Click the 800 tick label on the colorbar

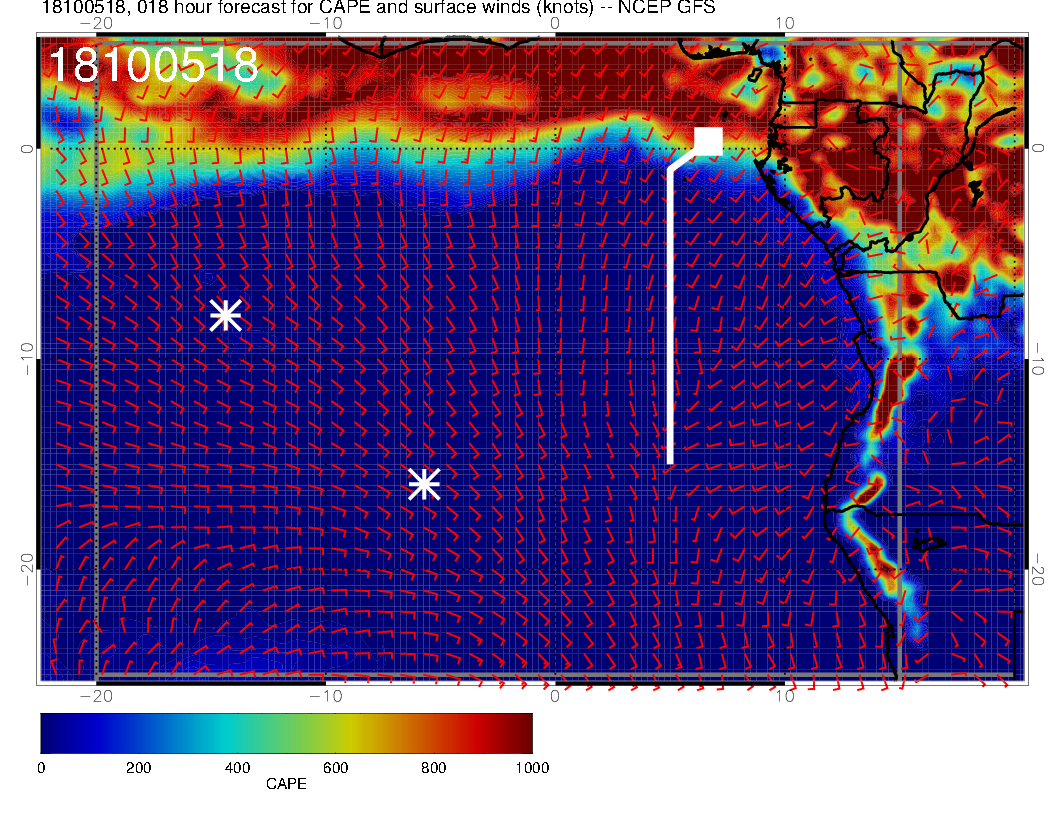tap(433, 767)
